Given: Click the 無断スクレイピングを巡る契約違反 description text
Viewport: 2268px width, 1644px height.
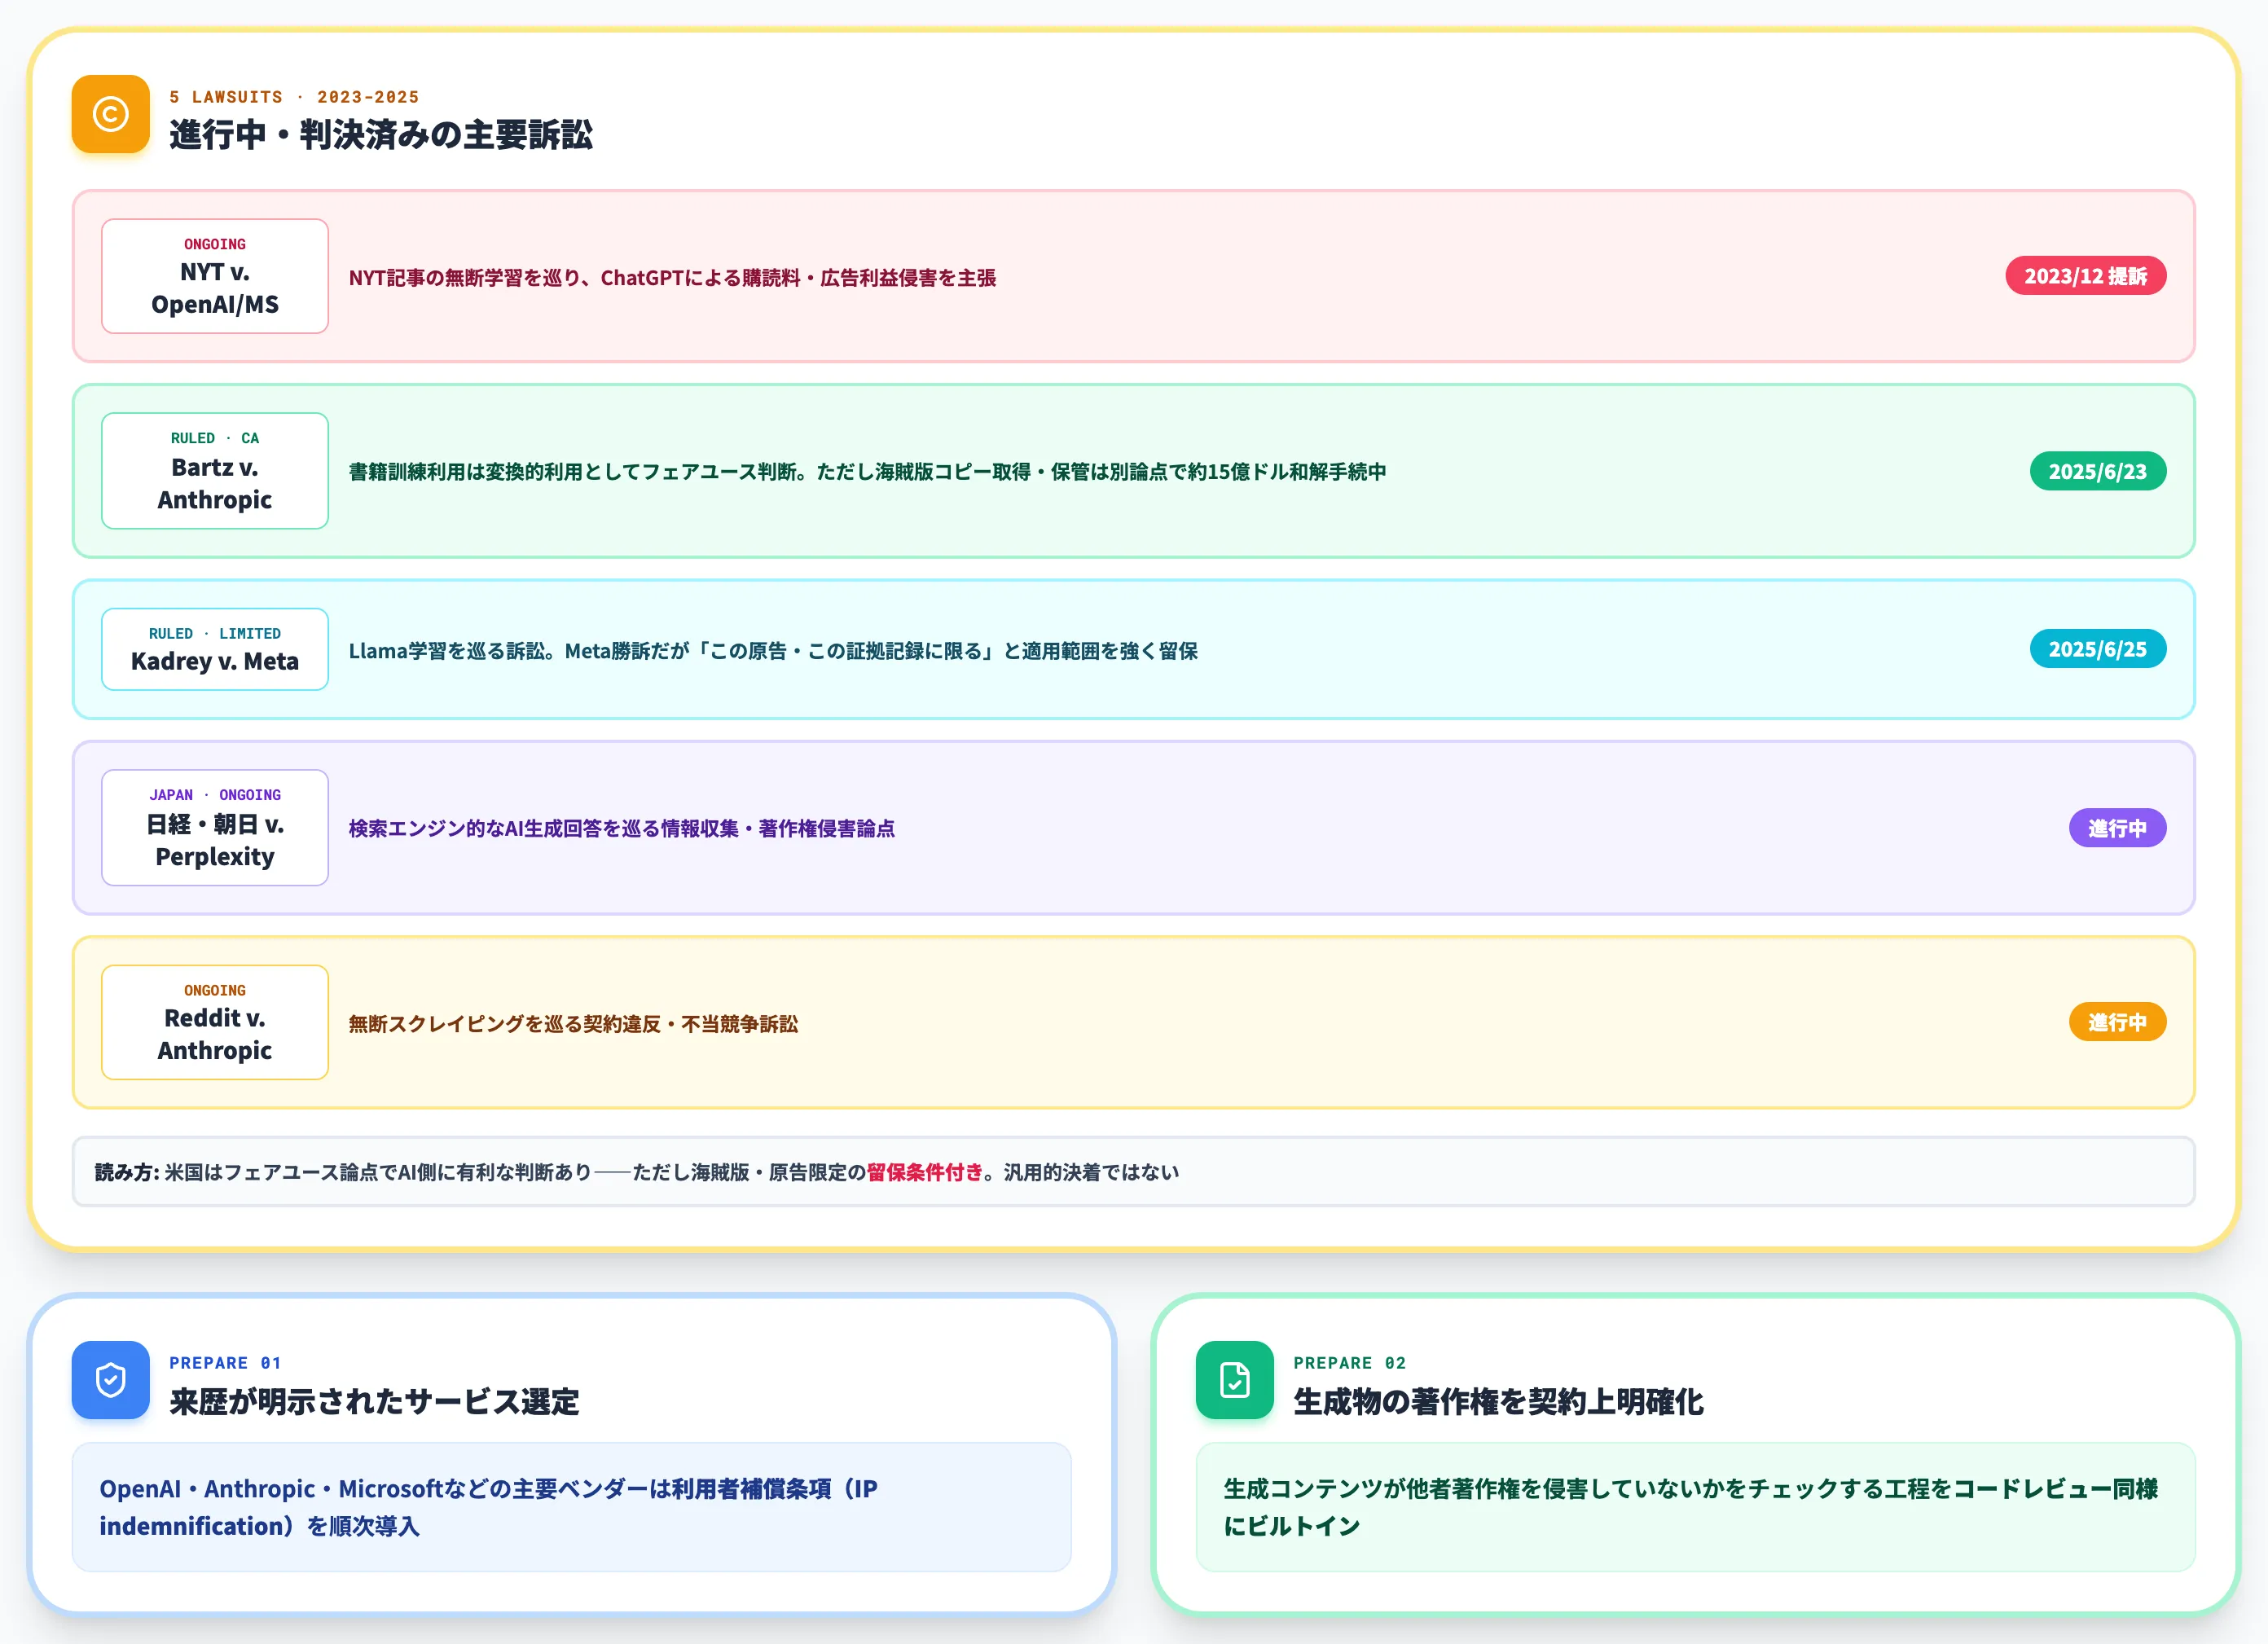Looking at the screenshot, I should [x=573, y=1023].
